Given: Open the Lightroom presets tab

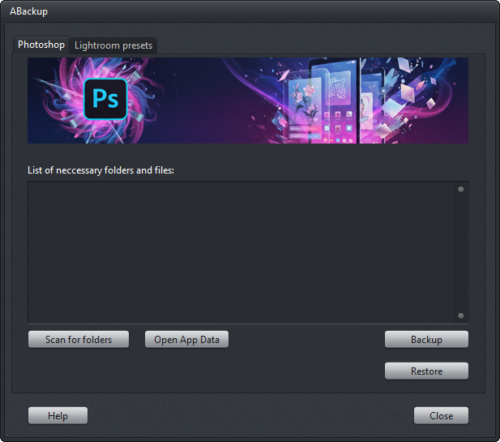Looking at the screenshot, I should tap(113, 45).
